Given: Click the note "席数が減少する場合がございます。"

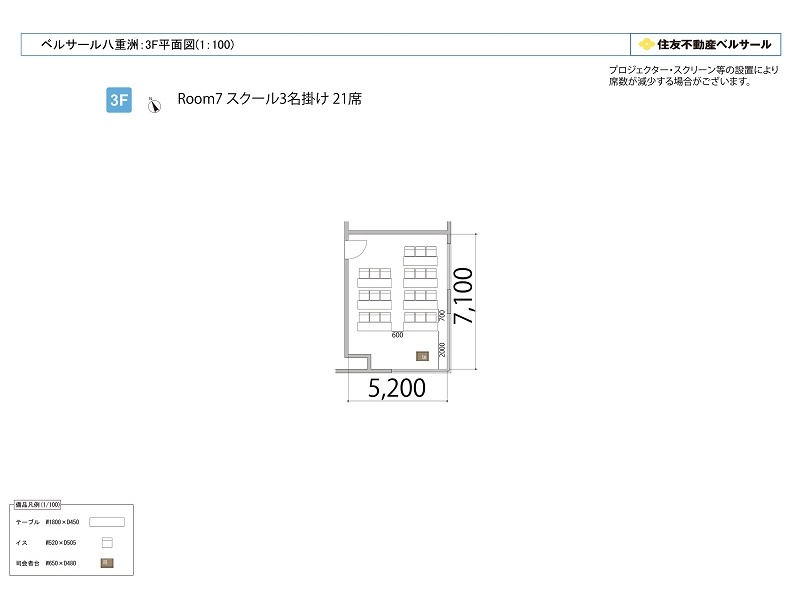Looking at the screenshot, I should coord(680,81).
